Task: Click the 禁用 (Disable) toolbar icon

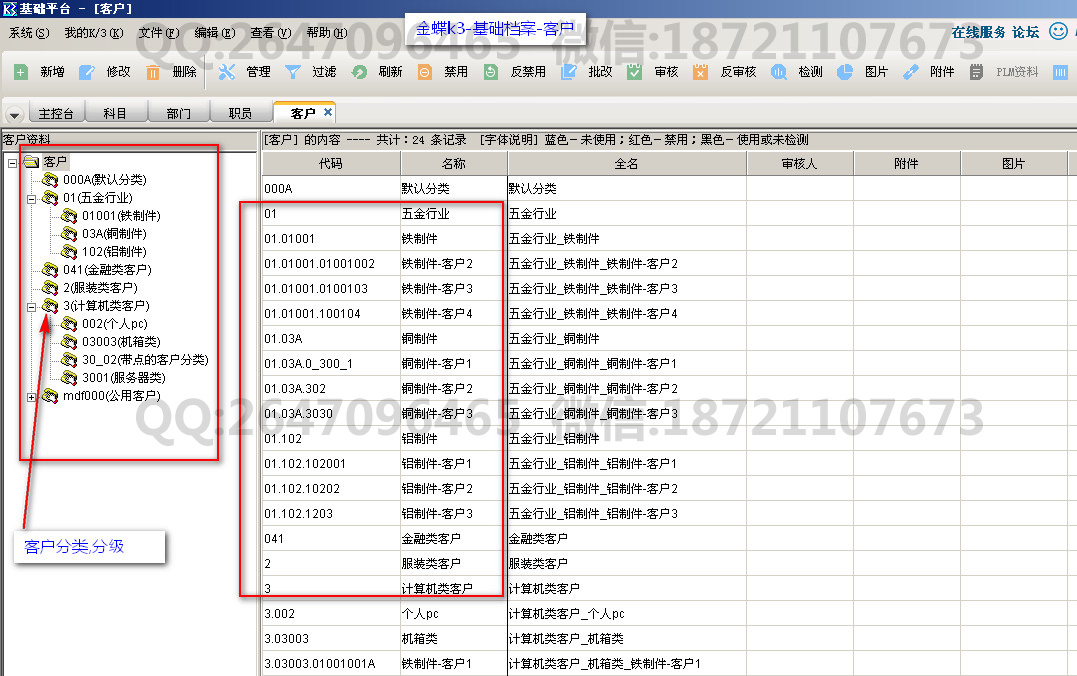Action: [425, 72]
